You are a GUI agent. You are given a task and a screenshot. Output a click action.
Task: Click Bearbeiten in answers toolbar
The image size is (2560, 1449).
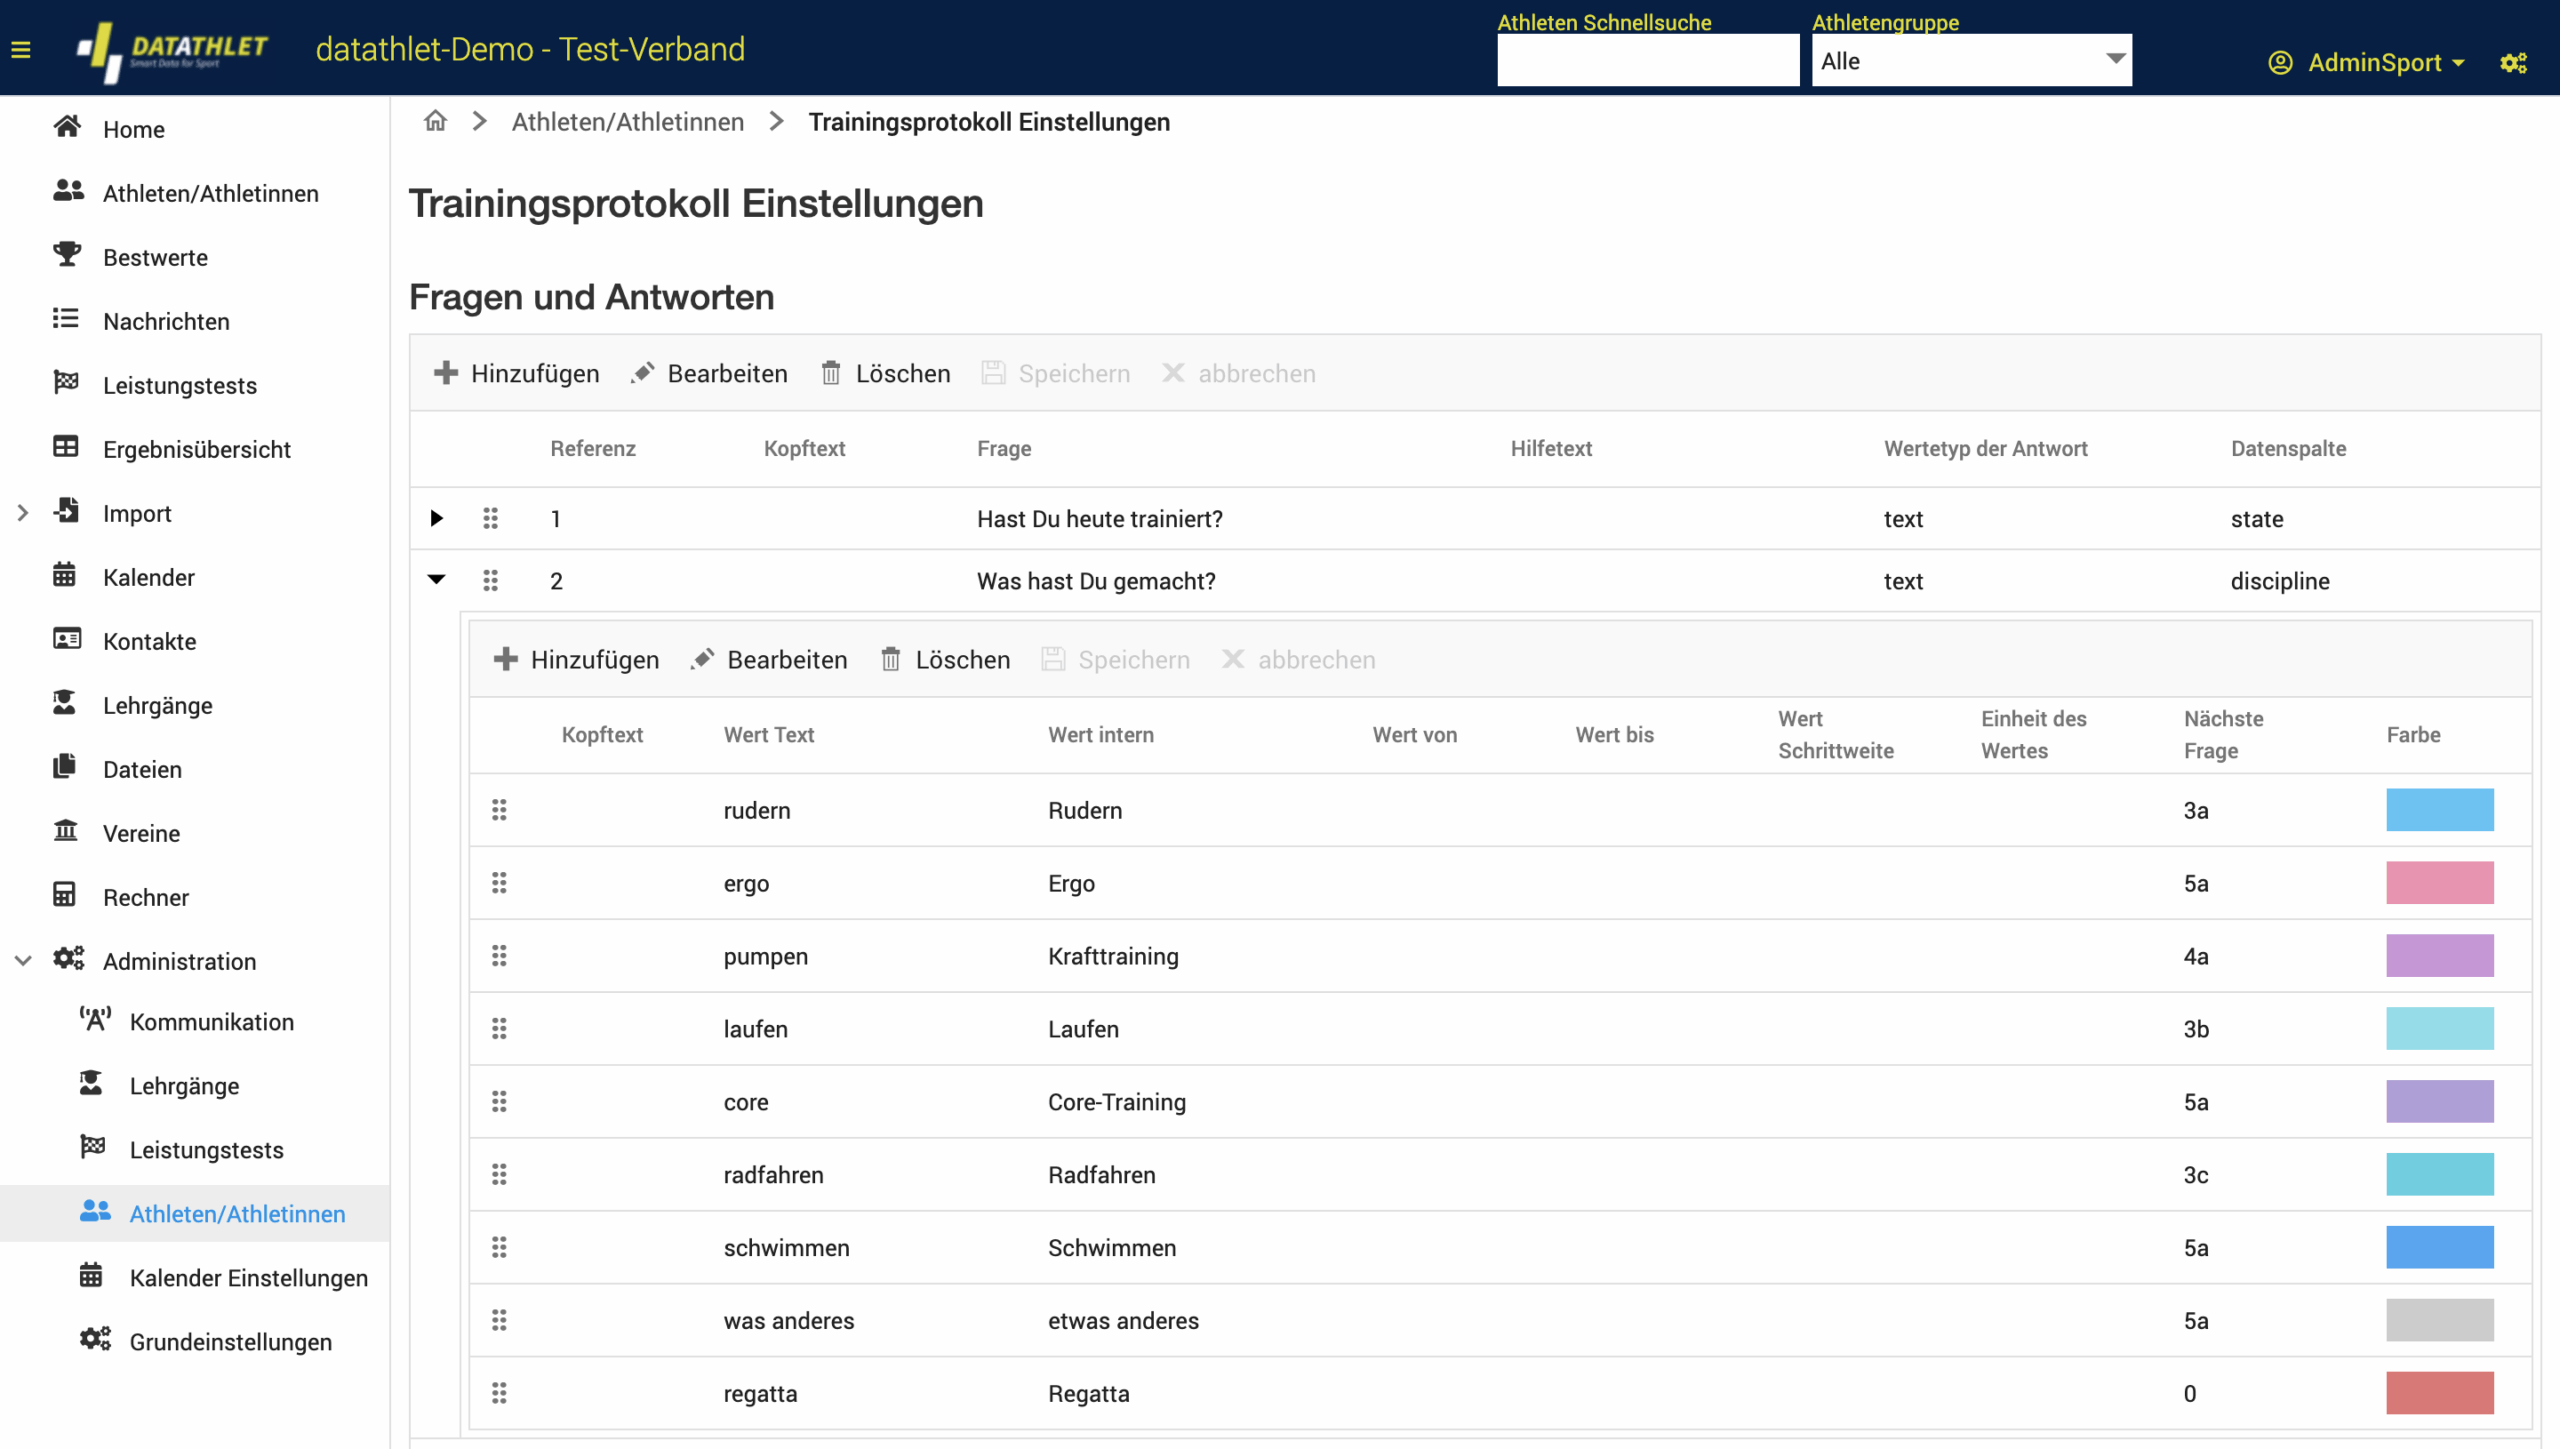click(x=769, y=660)
